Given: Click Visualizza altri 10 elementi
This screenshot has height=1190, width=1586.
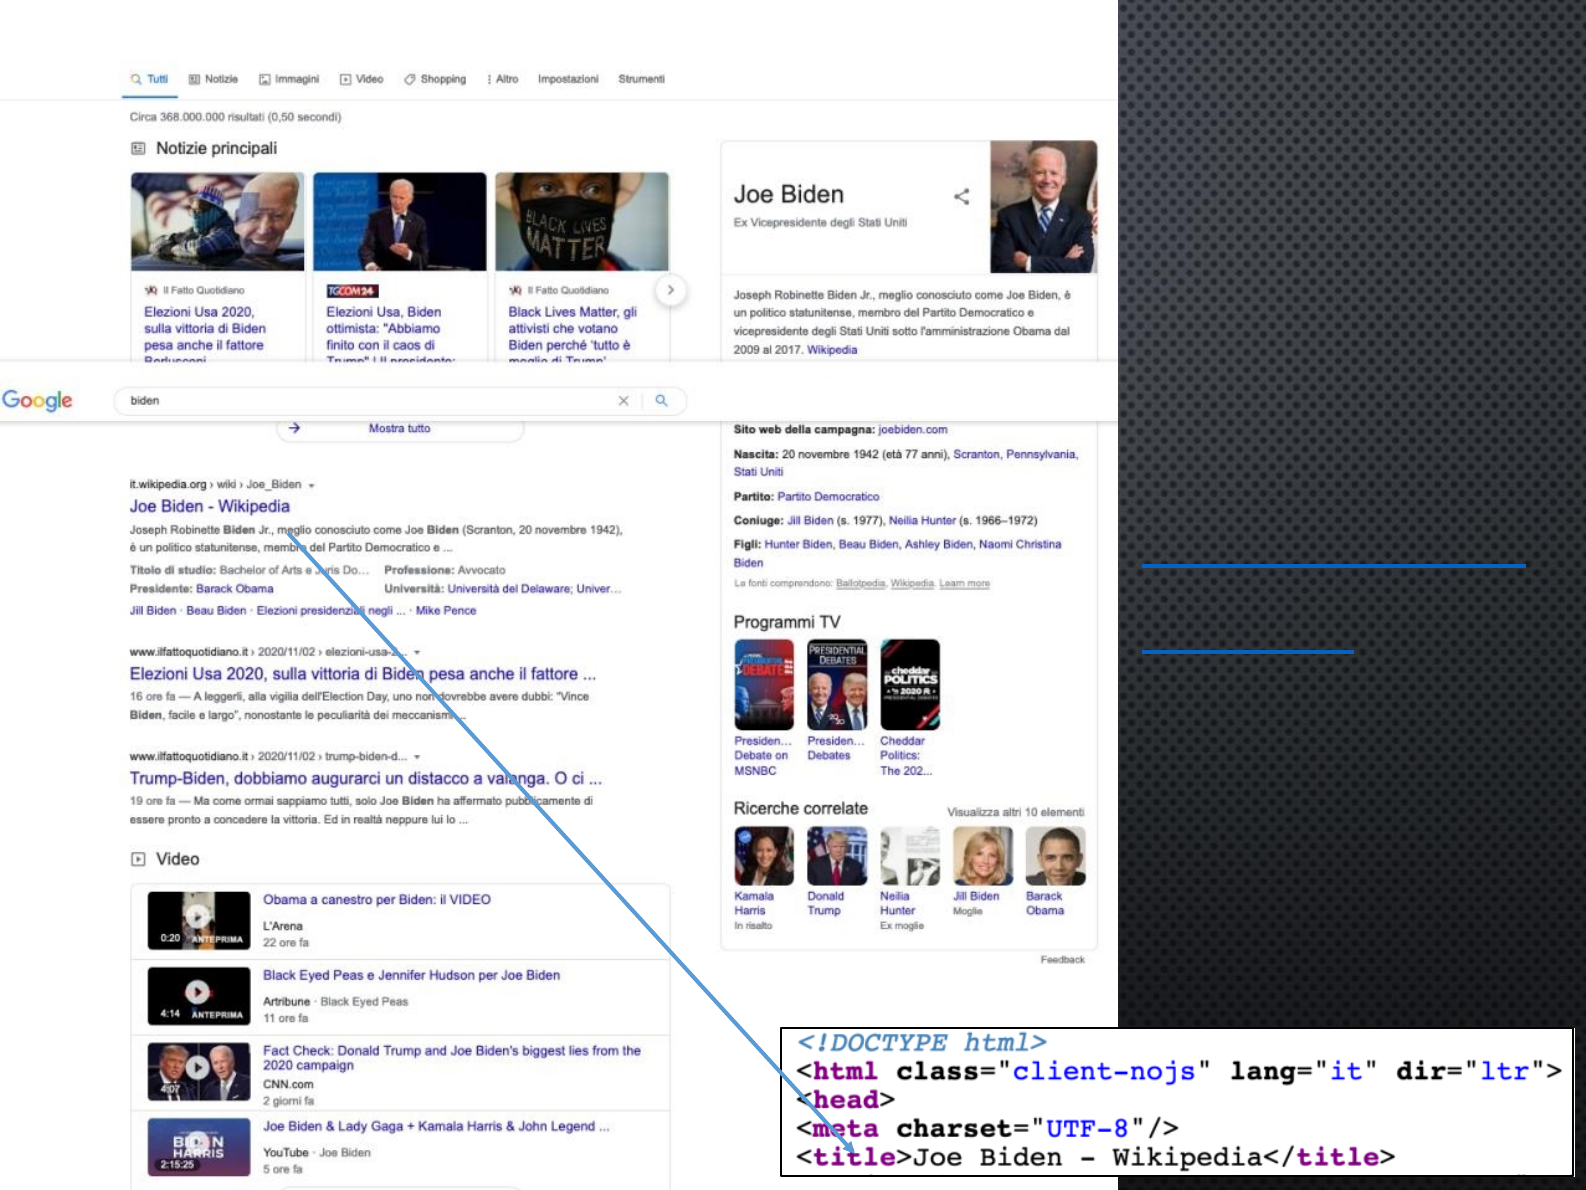Looking at the screenshot, I should pos(1015,812).
